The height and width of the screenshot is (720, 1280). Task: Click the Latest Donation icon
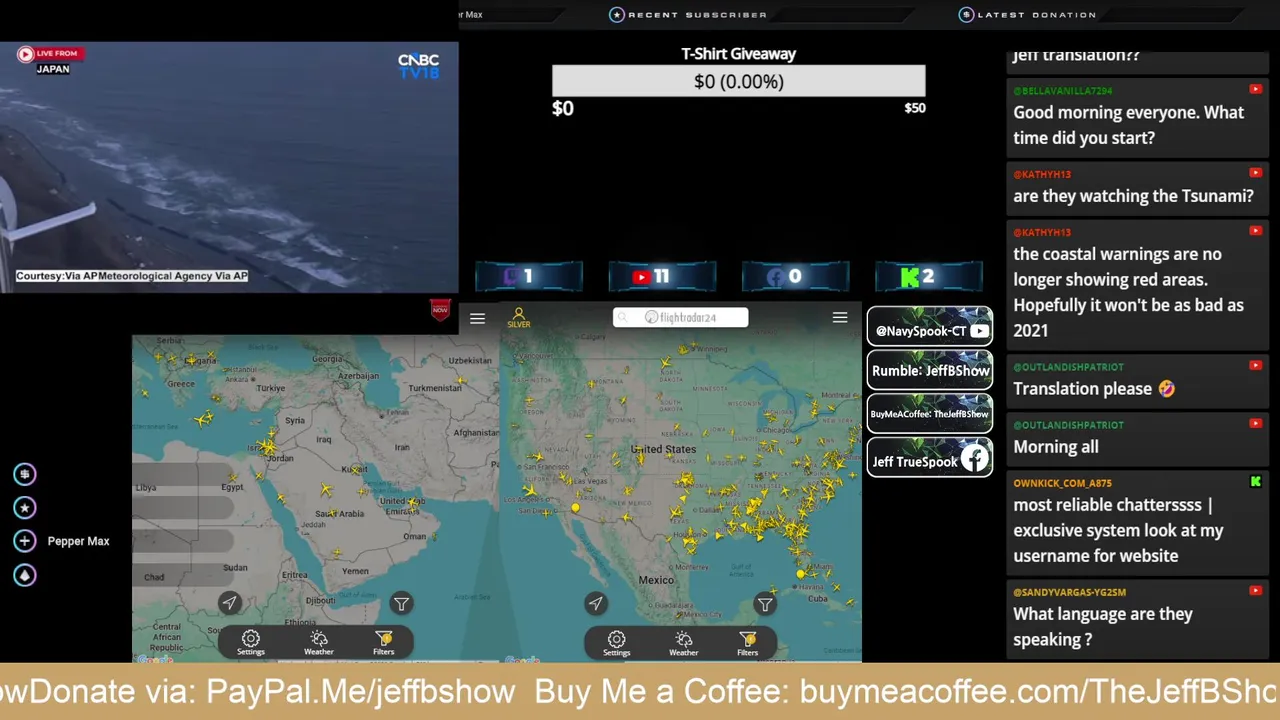(x=966, y=14)
